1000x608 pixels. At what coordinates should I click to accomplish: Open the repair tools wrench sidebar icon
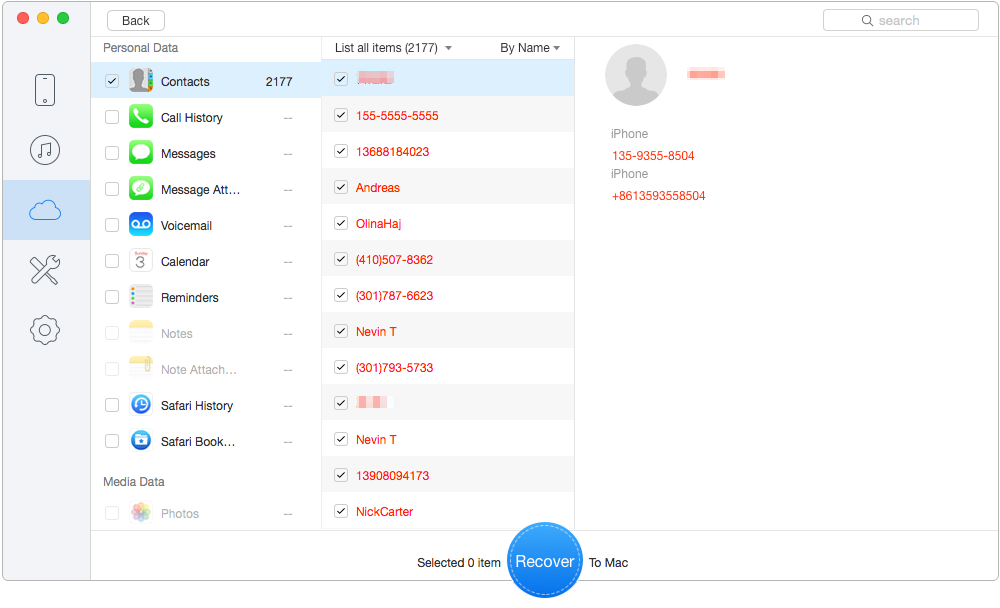tap(45, 270)
